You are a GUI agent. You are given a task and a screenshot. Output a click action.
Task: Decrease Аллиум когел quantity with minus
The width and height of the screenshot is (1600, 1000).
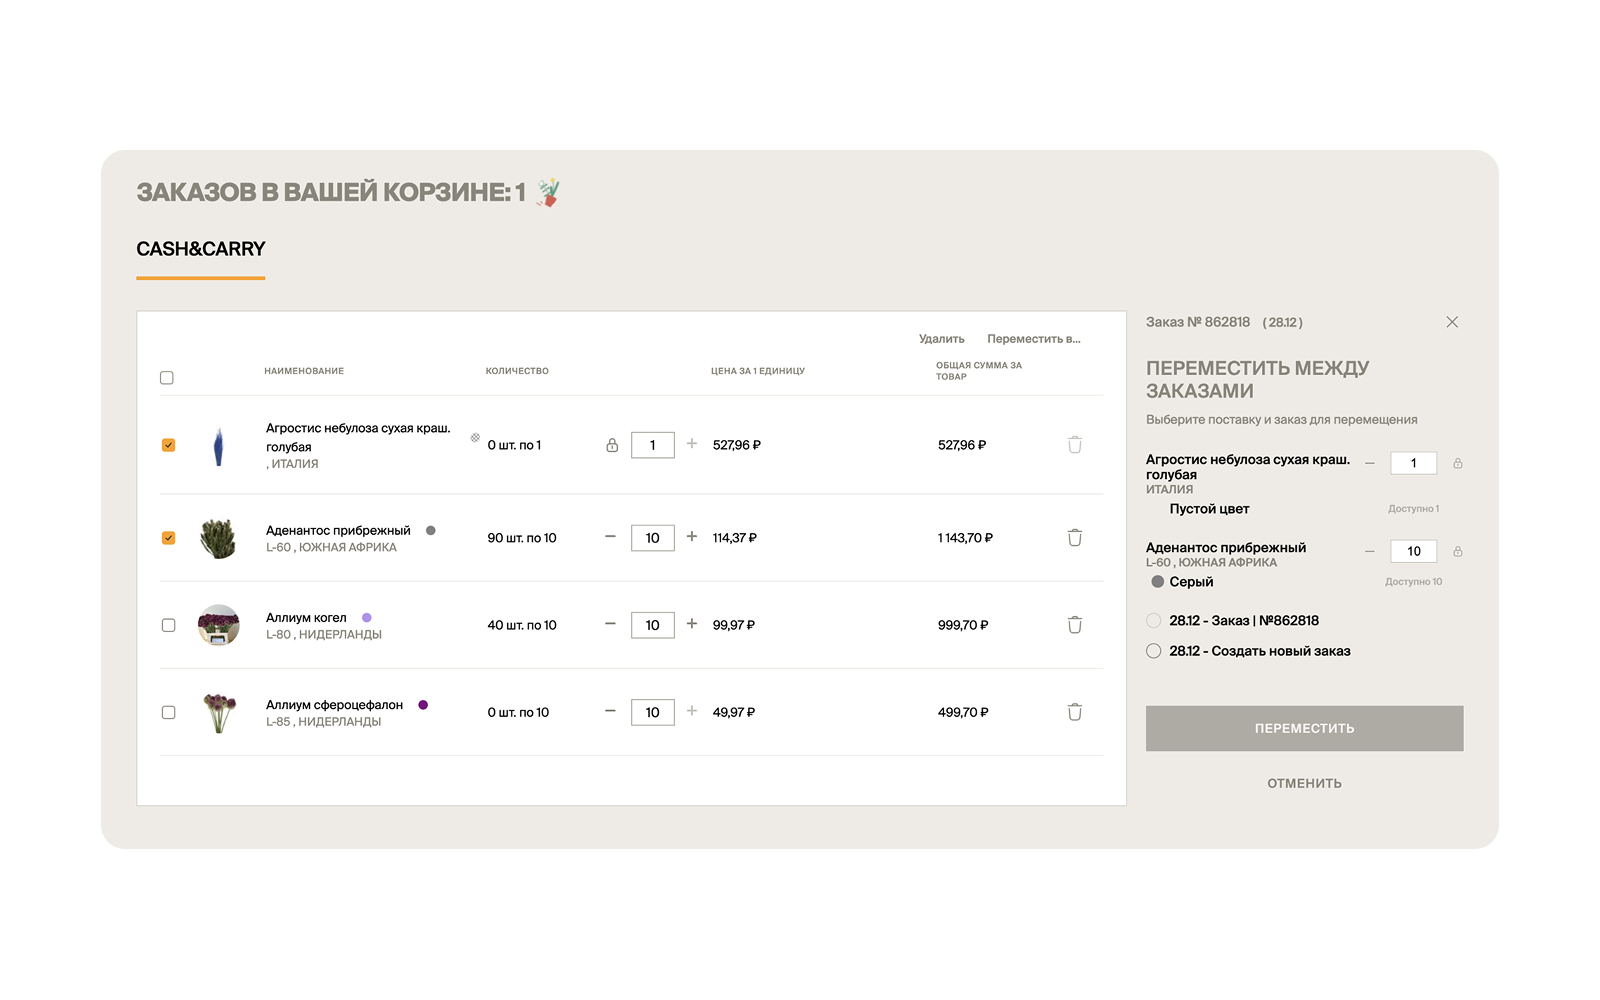pos(610,624)
